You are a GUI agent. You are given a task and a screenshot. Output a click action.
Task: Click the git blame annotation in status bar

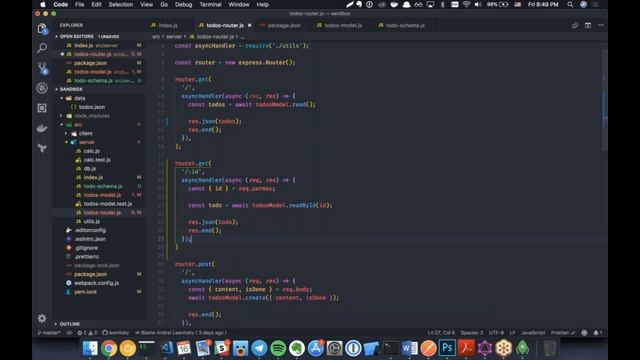181,333
